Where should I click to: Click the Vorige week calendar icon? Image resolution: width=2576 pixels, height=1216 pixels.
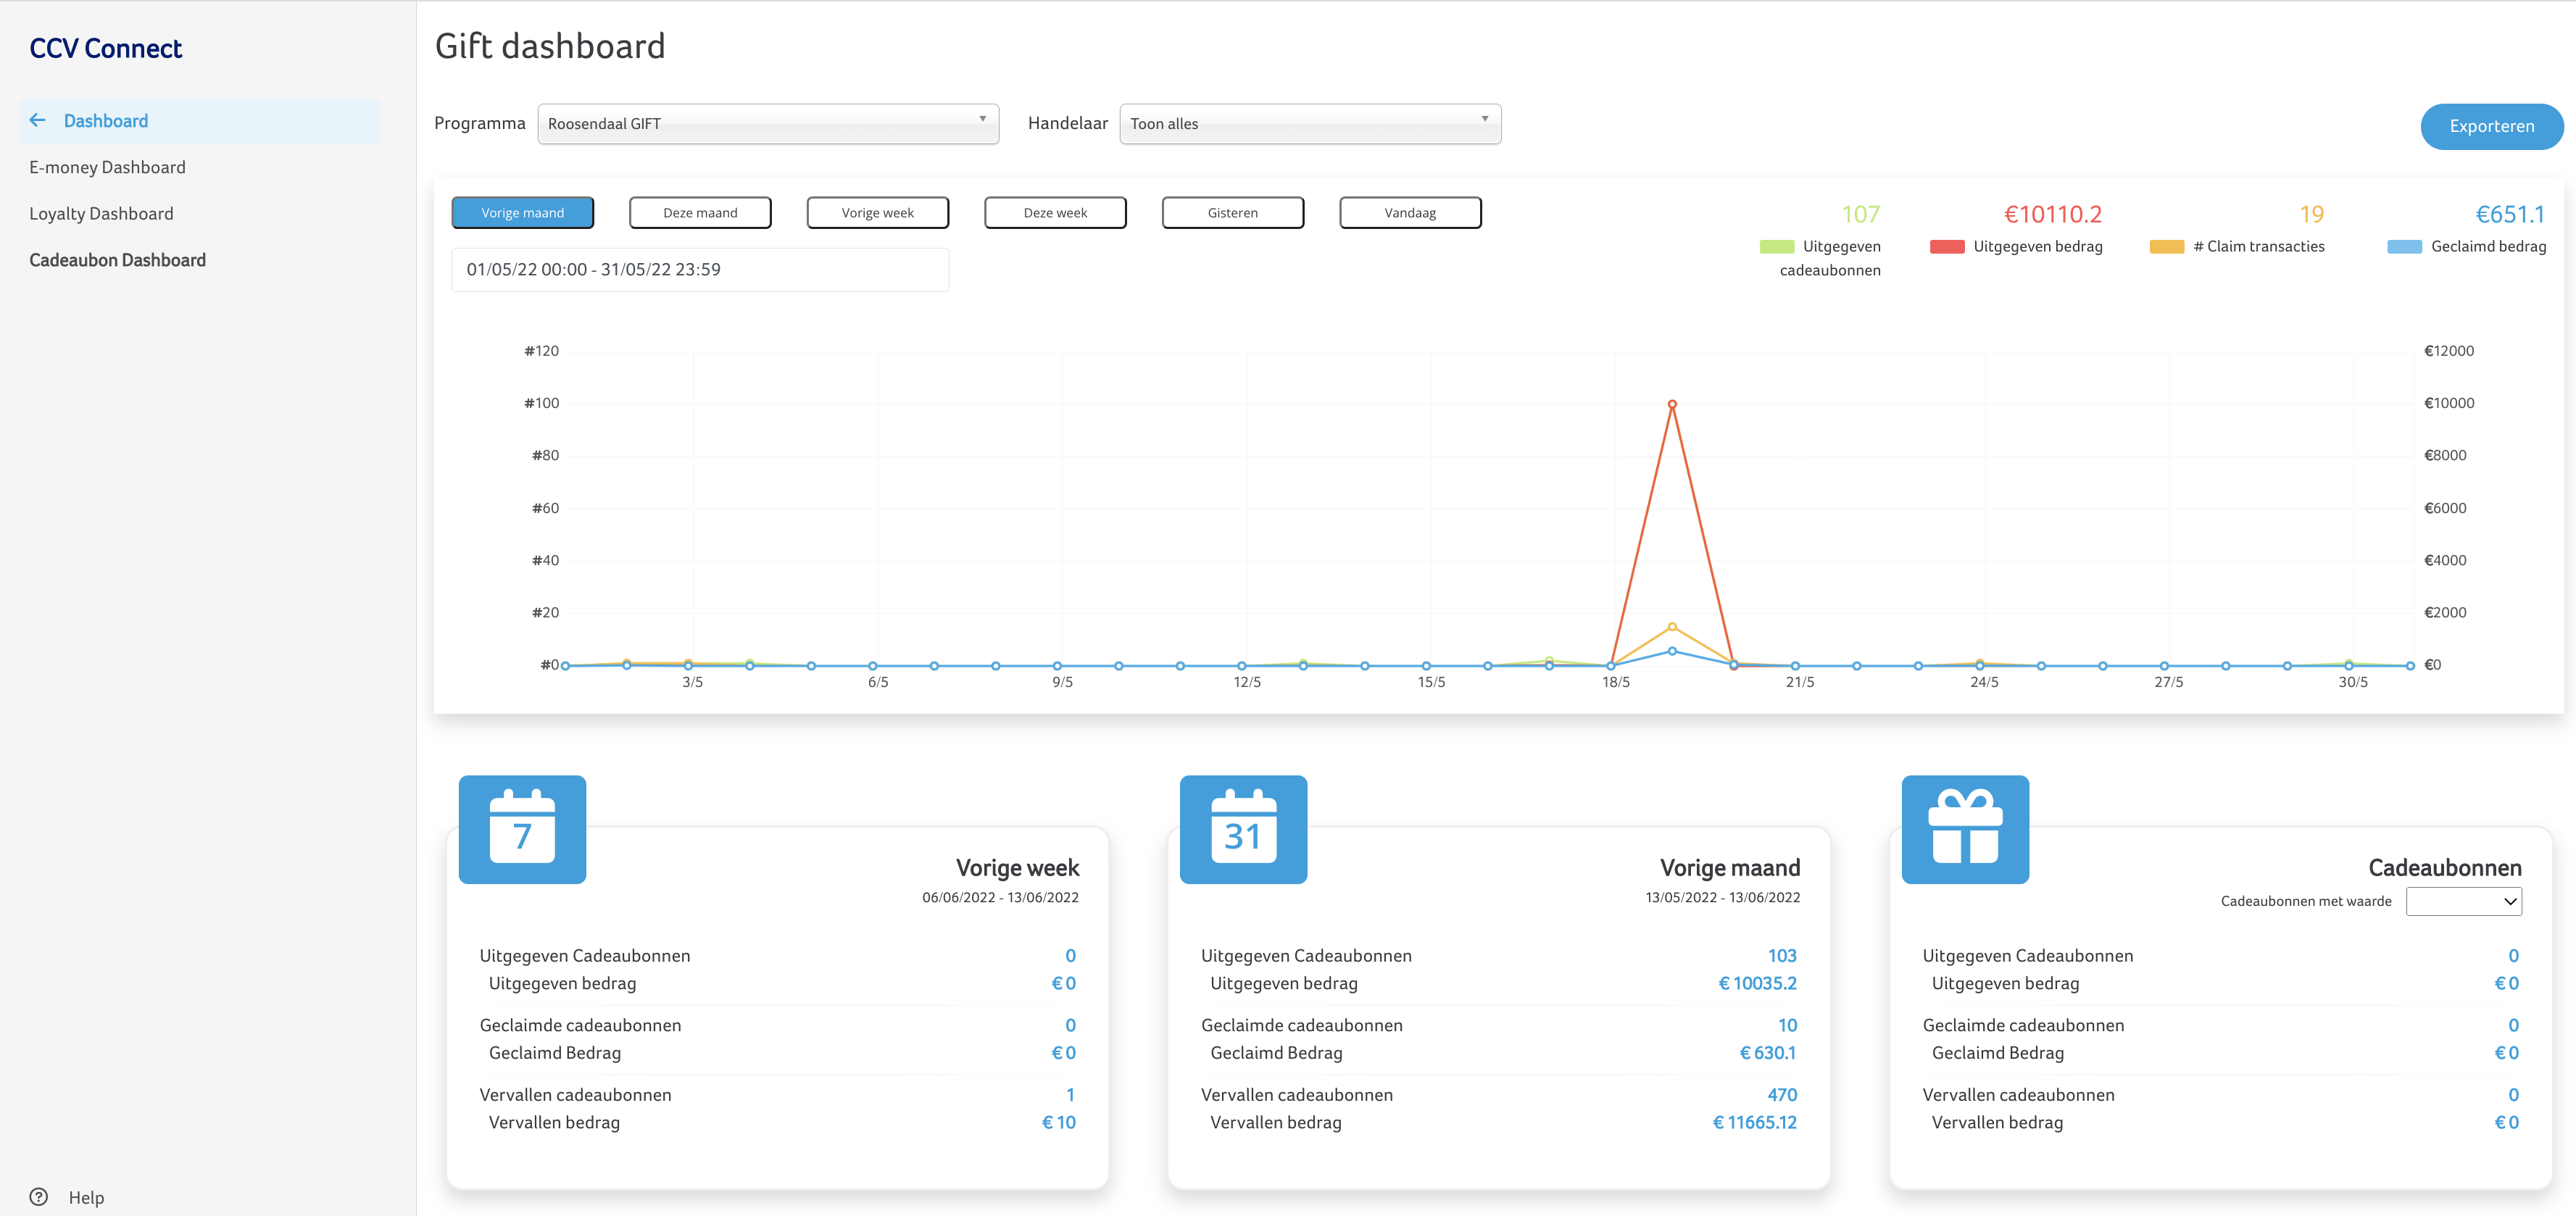pyautogui.click(x=522, y=829)
